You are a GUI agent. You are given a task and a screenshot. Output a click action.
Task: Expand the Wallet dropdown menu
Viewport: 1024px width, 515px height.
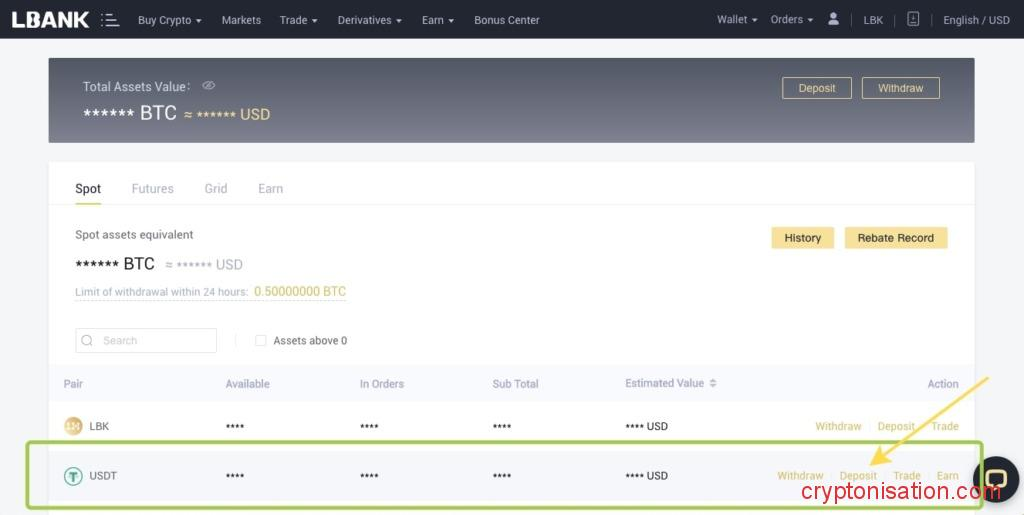pos(737,20)
